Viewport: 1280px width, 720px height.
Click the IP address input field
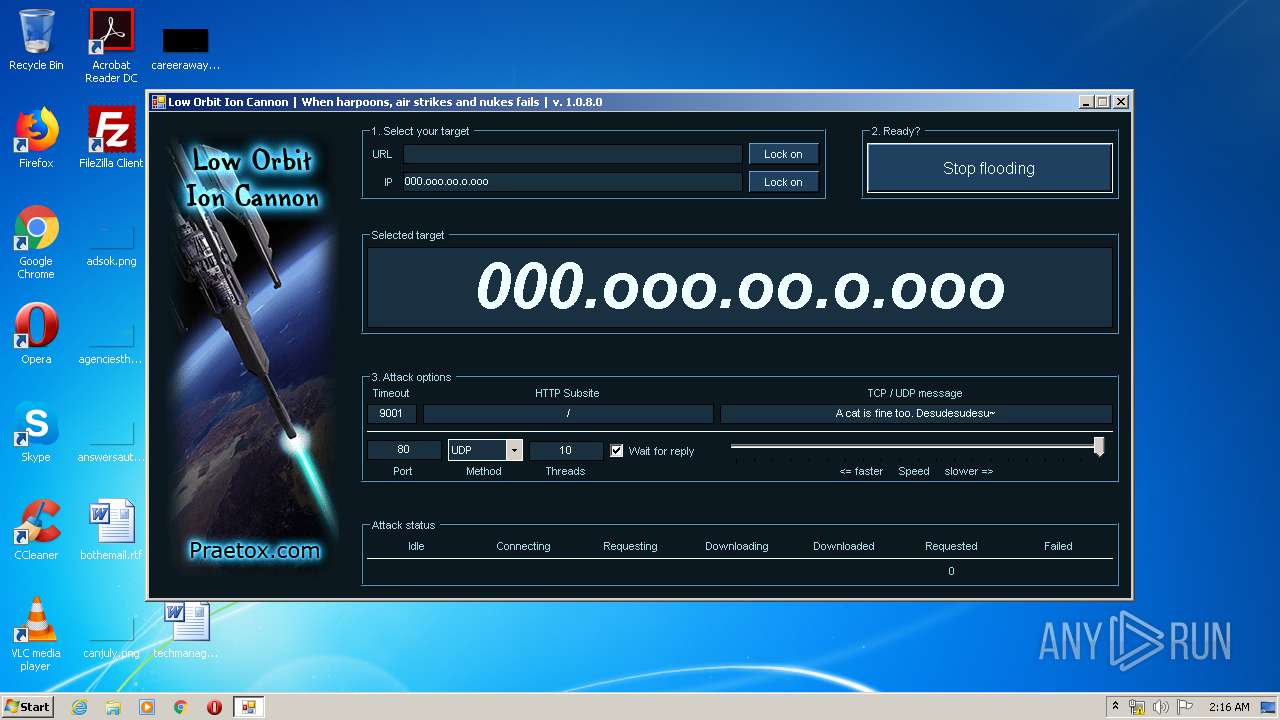(572, 182)
